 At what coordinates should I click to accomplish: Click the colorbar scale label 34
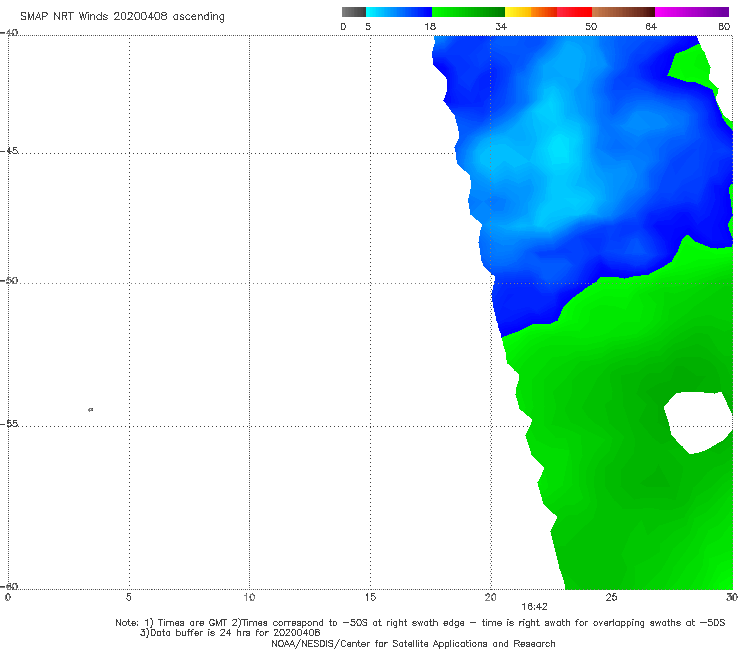pos(501,26)
